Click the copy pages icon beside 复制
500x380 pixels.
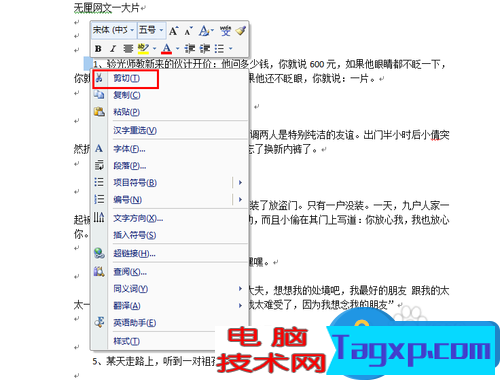pos(99,95)
